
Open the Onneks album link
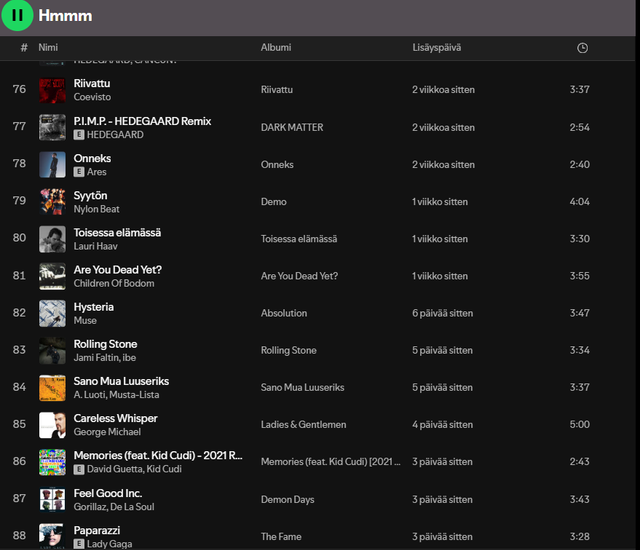click(x=277, y=164)
